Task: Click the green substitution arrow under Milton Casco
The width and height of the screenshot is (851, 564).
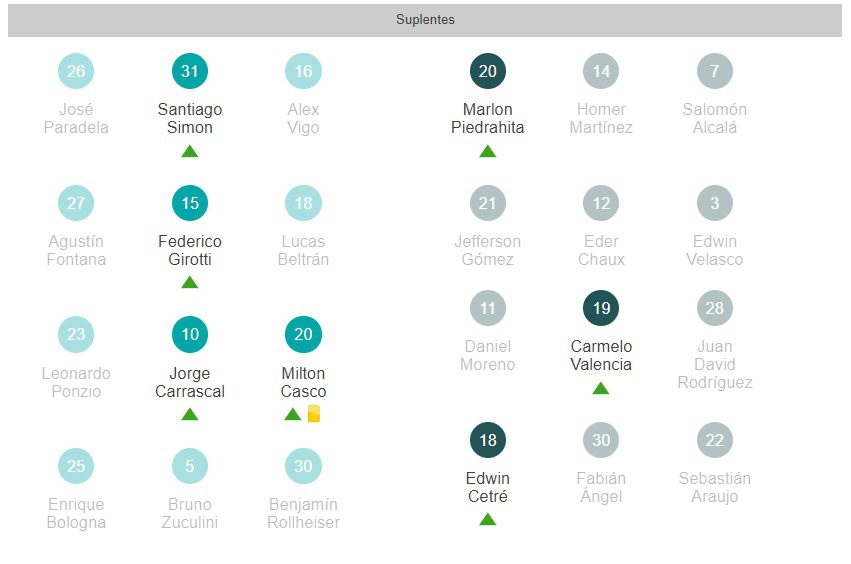Action: coord(292,414)
